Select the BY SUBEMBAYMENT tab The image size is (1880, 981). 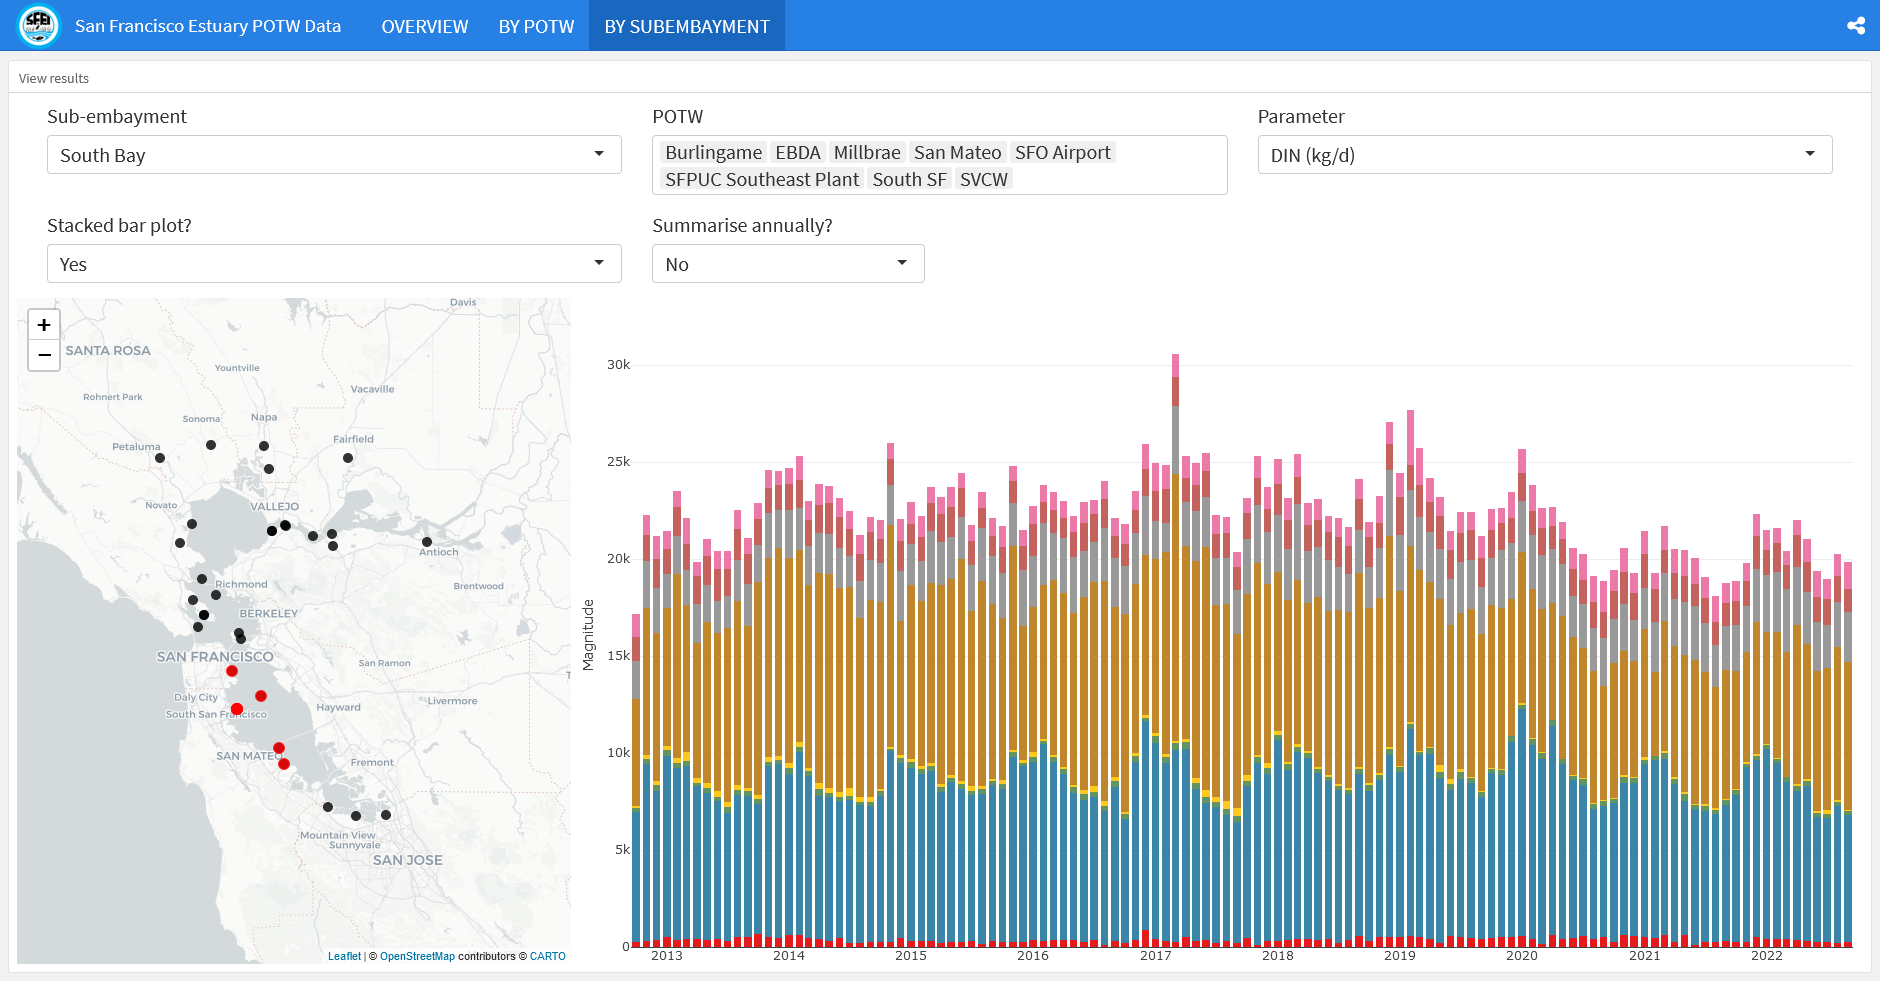tap(687, 26)
